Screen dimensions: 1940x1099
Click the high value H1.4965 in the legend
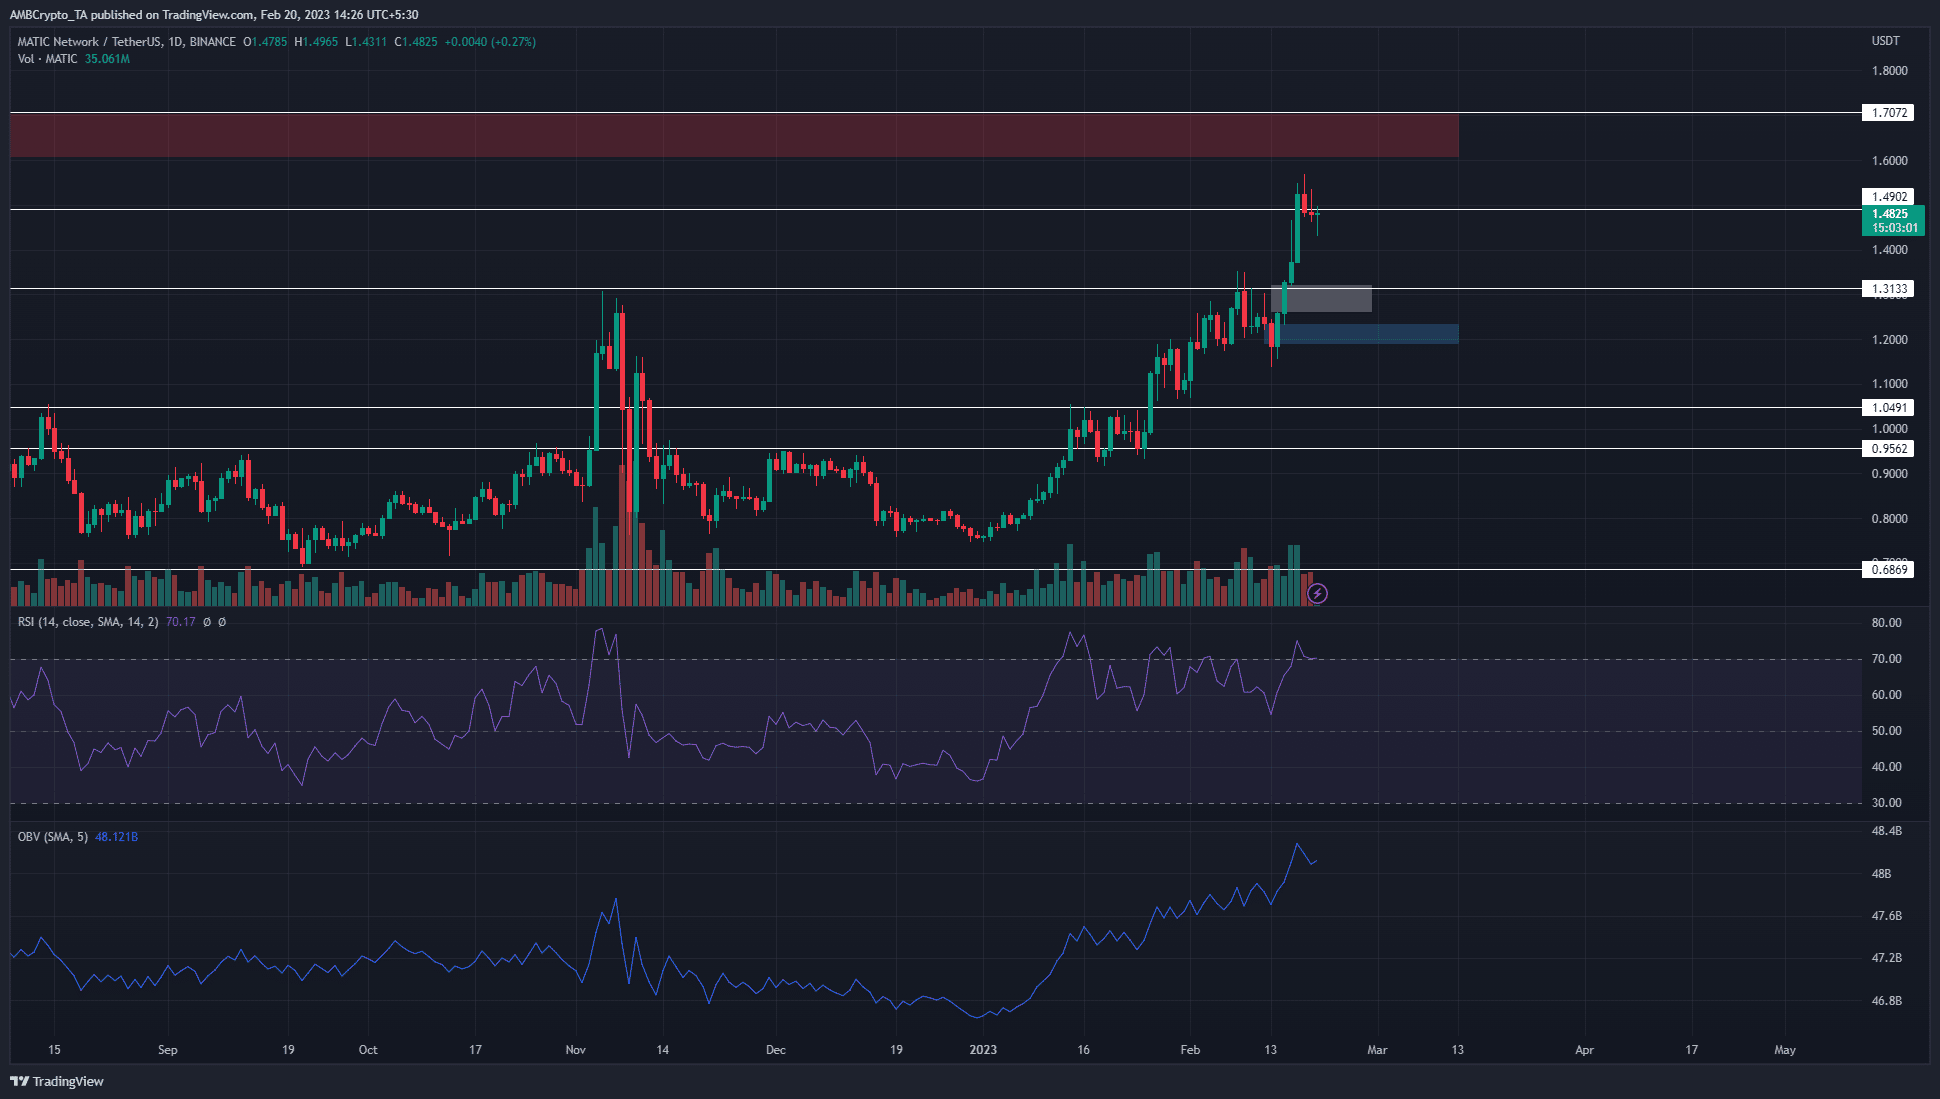(x=316, y=42)
